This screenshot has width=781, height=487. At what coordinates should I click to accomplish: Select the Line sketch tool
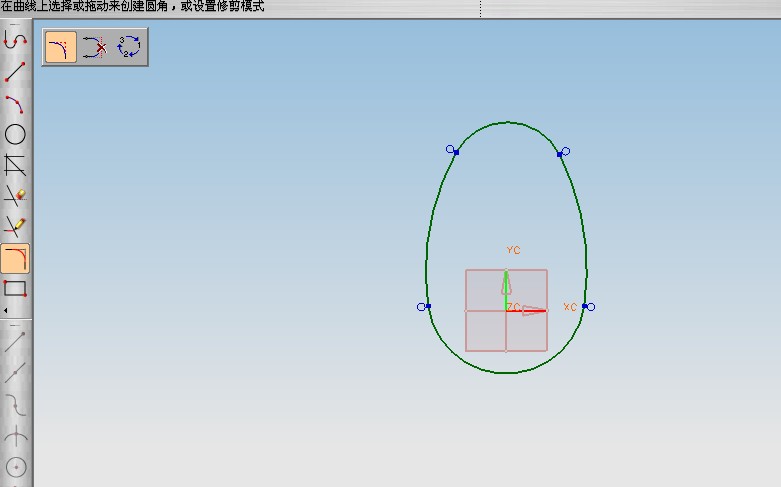point(15,72)
